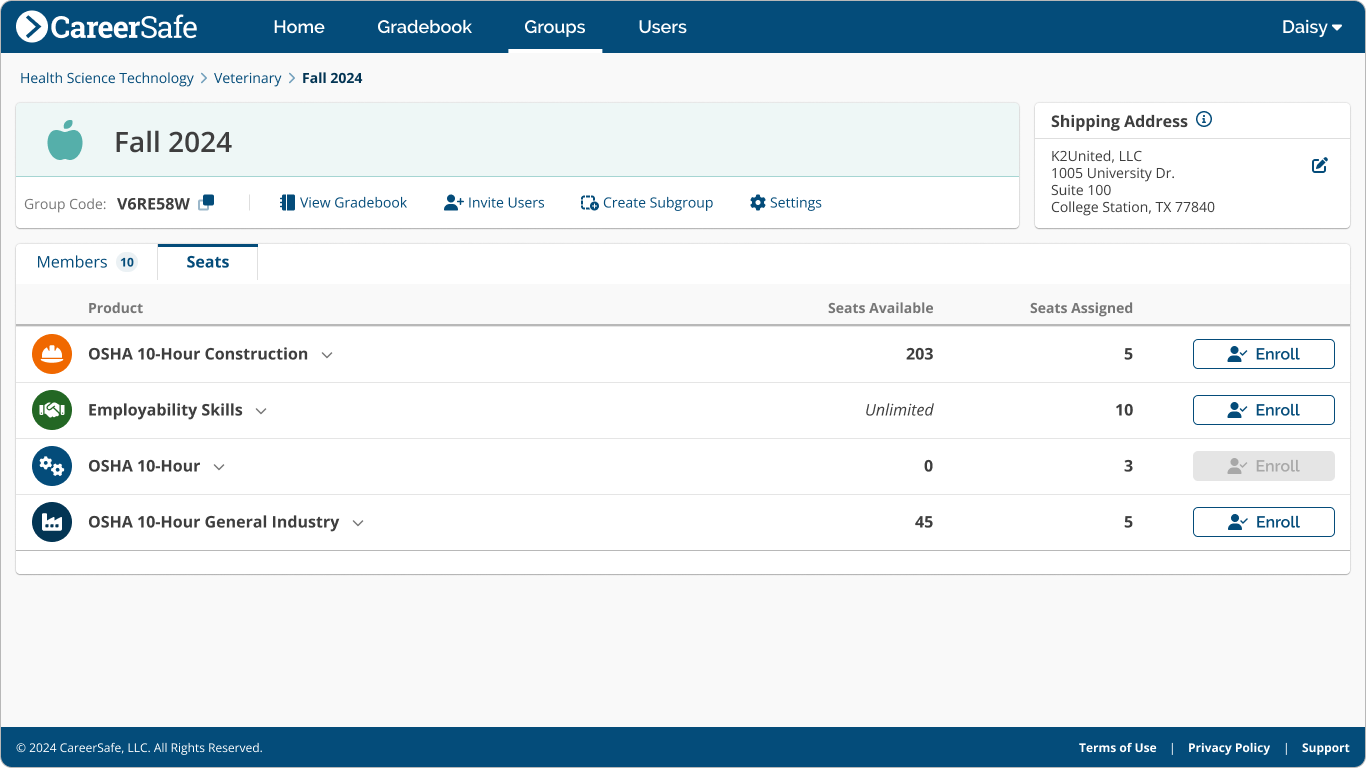The image size is (1366, 768).
Task: Click the edit shipping address pencil icon
Action: point(1319,166)
